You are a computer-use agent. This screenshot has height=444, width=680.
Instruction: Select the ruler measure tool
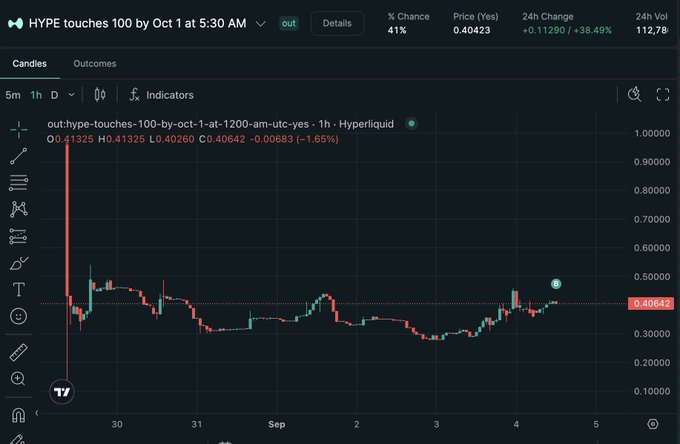pyautogui.click(x=19, y=353)
